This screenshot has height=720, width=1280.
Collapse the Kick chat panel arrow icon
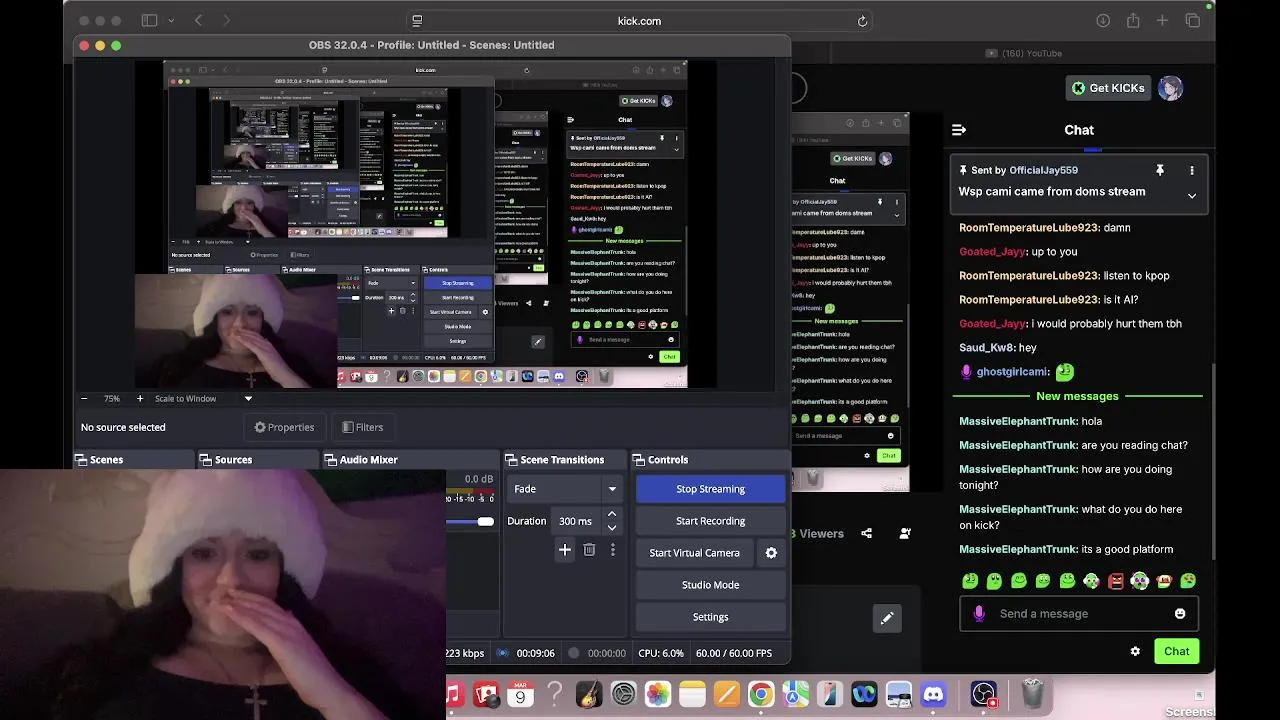959,130
